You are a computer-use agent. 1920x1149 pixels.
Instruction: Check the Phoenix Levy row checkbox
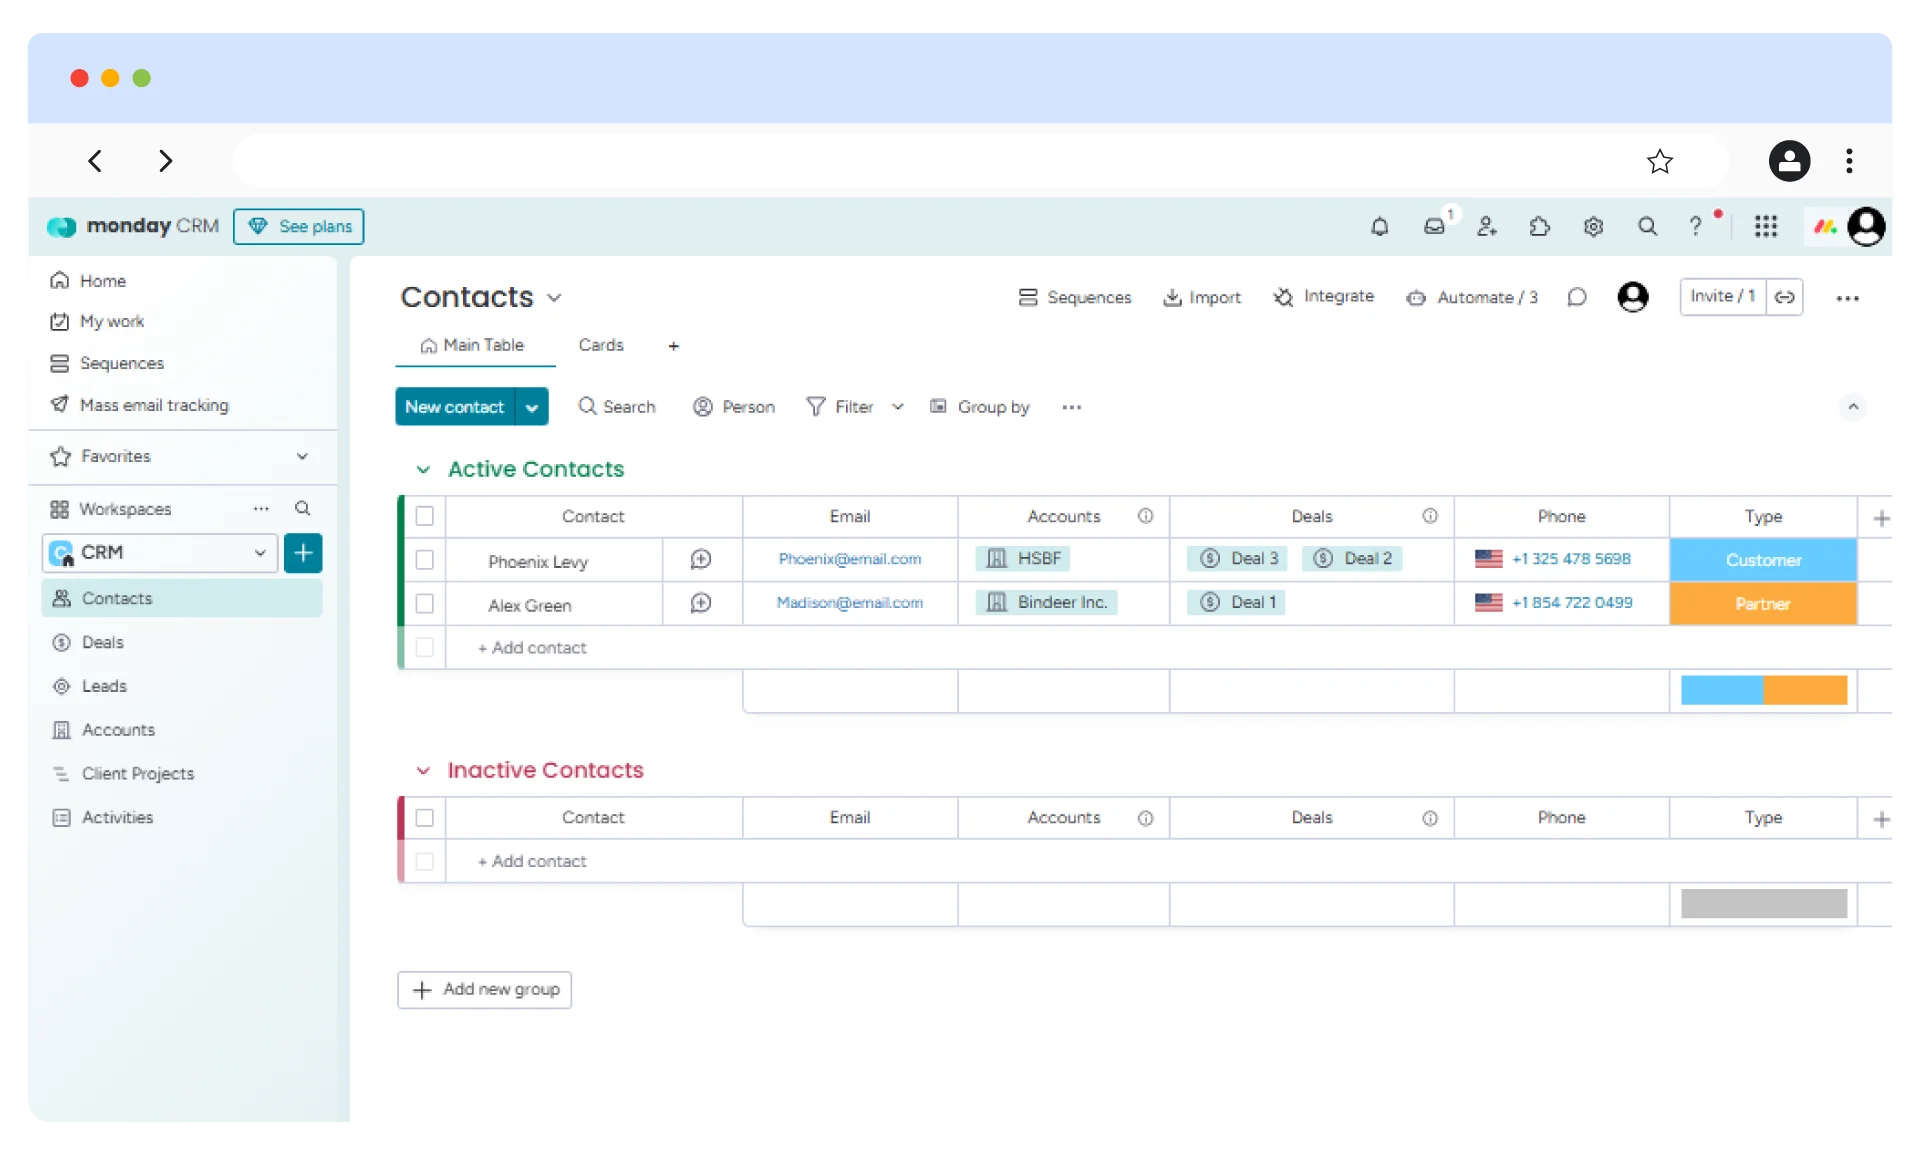coord(425,560)
